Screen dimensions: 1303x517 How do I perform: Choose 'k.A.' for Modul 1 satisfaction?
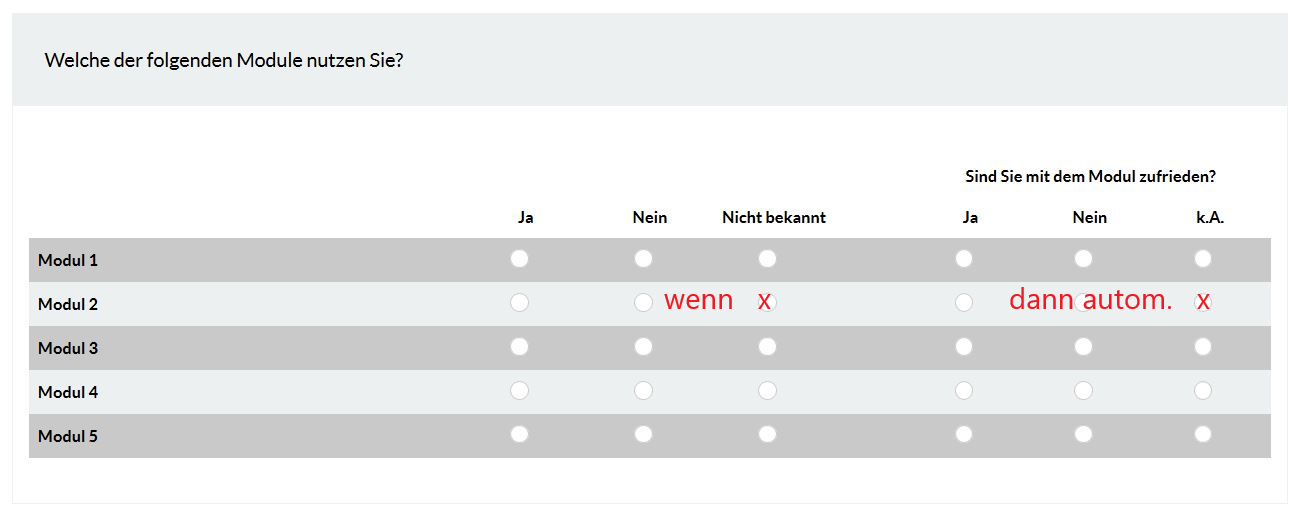(x=1203, y=259)
